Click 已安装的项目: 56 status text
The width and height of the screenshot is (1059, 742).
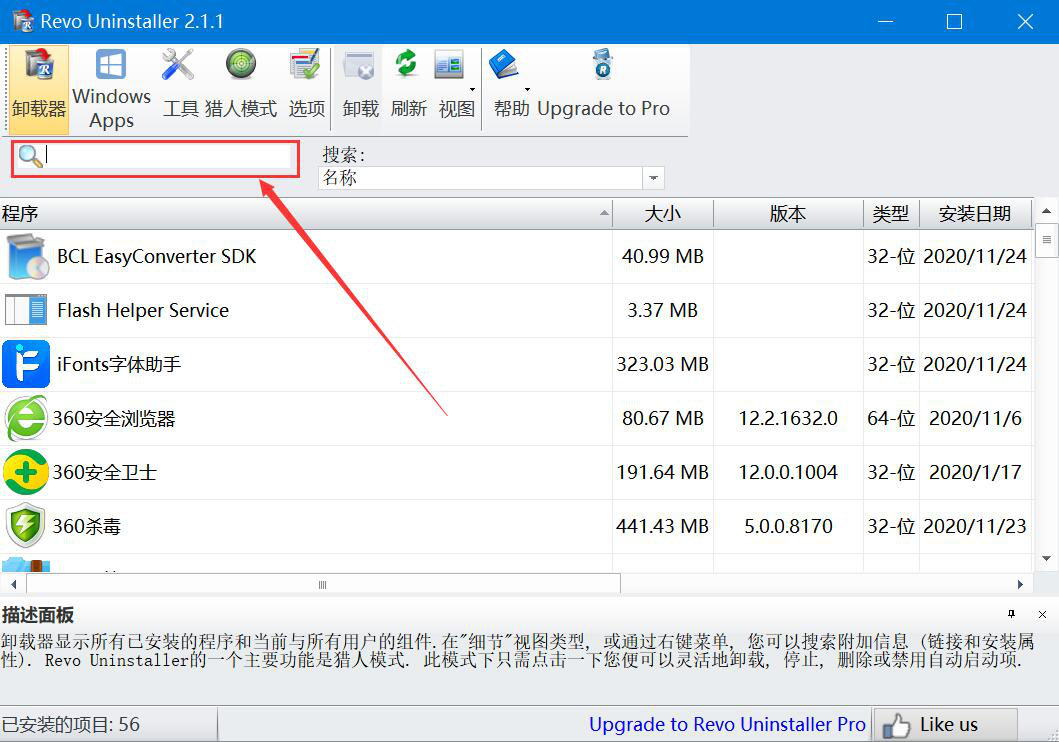pyautogui.click(x=70, y=724)
